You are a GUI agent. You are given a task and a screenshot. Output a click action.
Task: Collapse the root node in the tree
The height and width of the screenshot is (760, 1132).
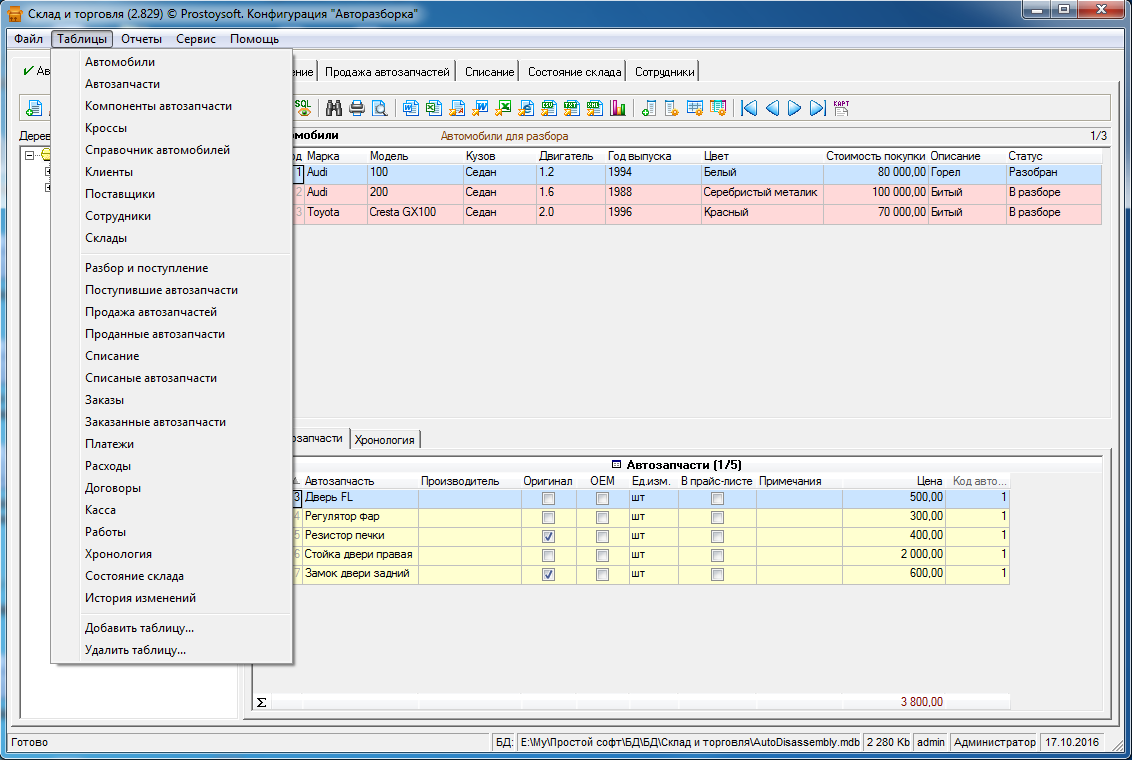(x=30, y=155)
